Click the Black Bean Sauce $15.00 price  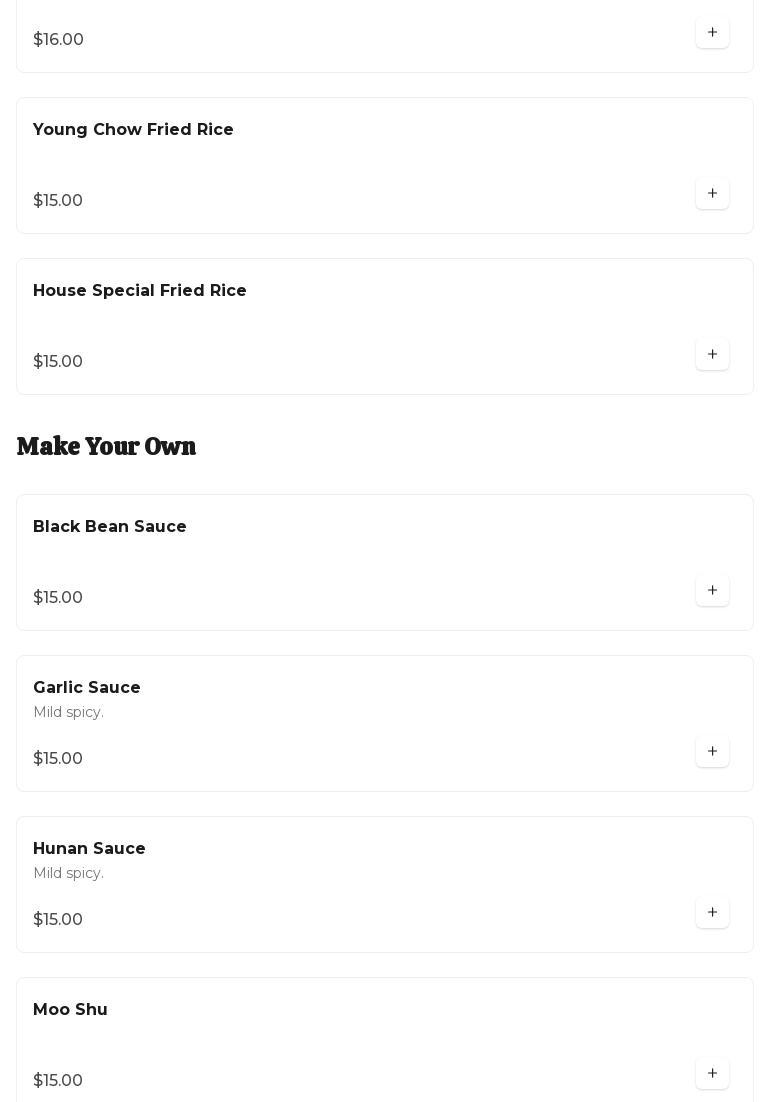[58, 598]
